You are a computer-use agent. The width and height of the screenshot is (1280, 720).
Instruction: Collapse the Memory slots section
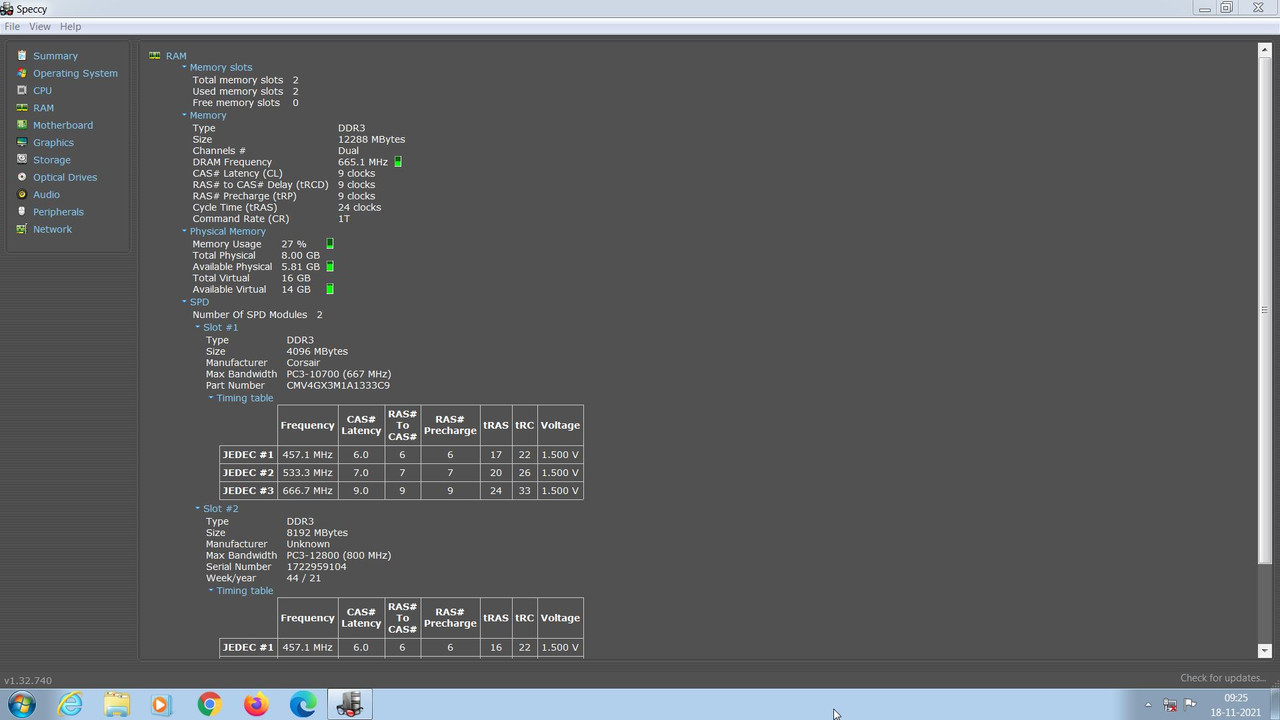coord(184,67)
